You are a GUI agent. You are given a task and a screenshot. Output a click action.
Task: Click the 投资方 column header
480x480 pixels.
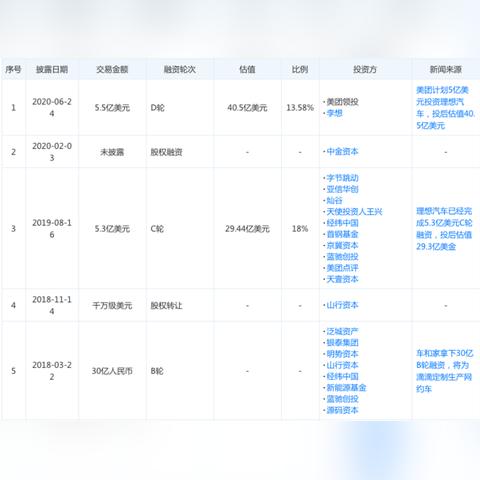point(365,69)
